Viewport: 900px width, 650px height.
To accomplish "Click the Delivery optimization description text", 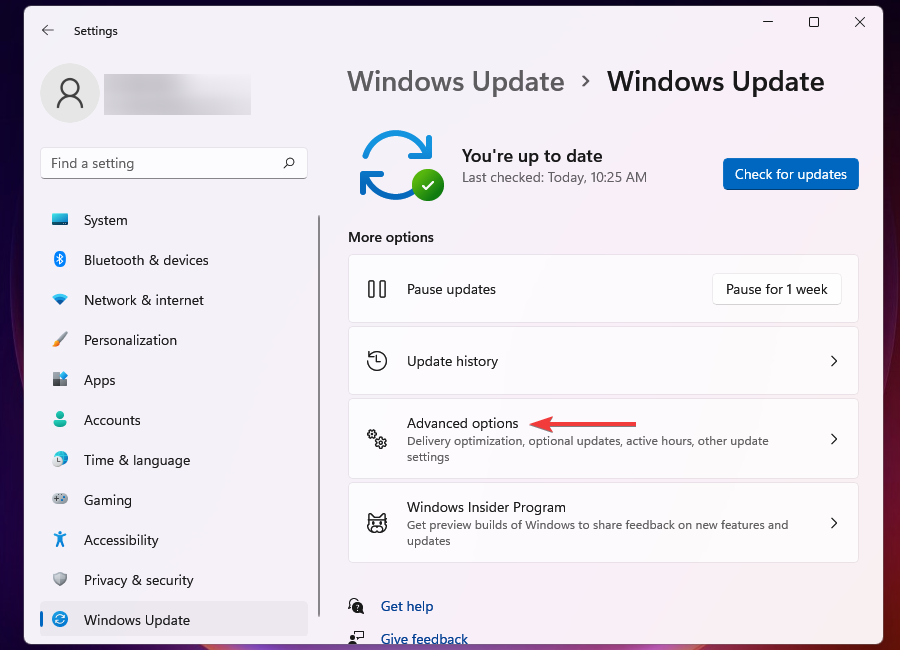I will (588, 448).
